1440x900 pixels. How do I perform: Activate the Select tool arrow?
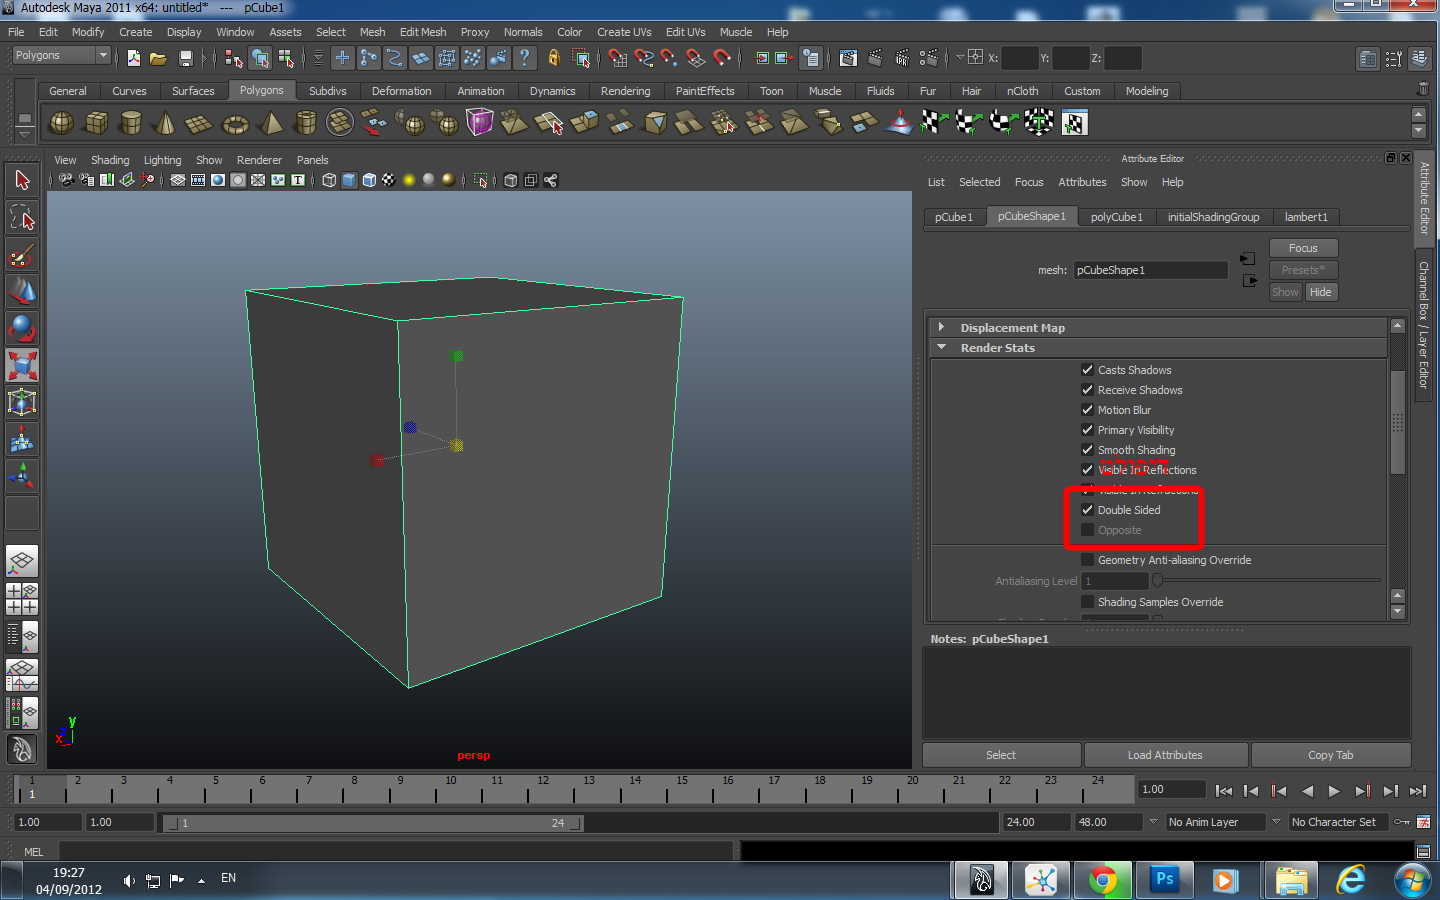[22, 181]
